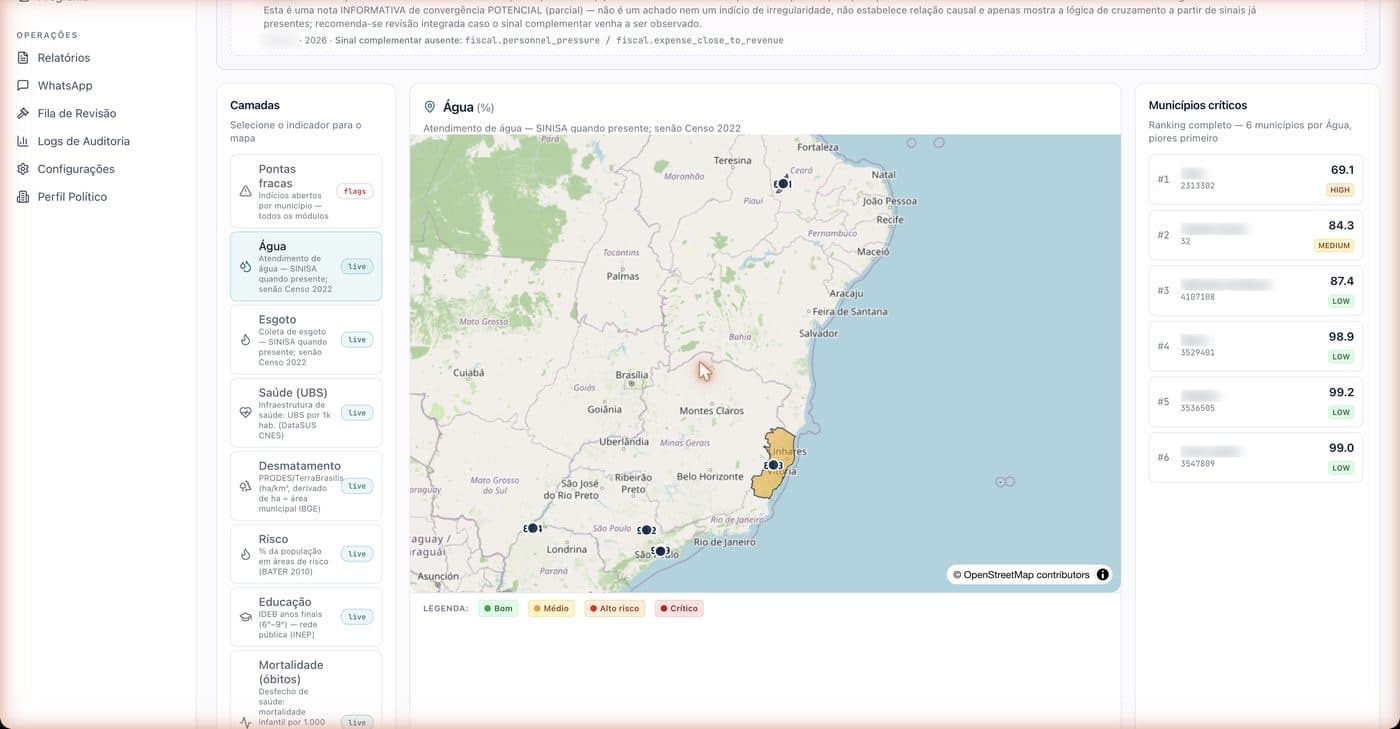Click the "live" badge on the Água card
This screenshot has height=729, width=1400.
(x=357, y=267)
